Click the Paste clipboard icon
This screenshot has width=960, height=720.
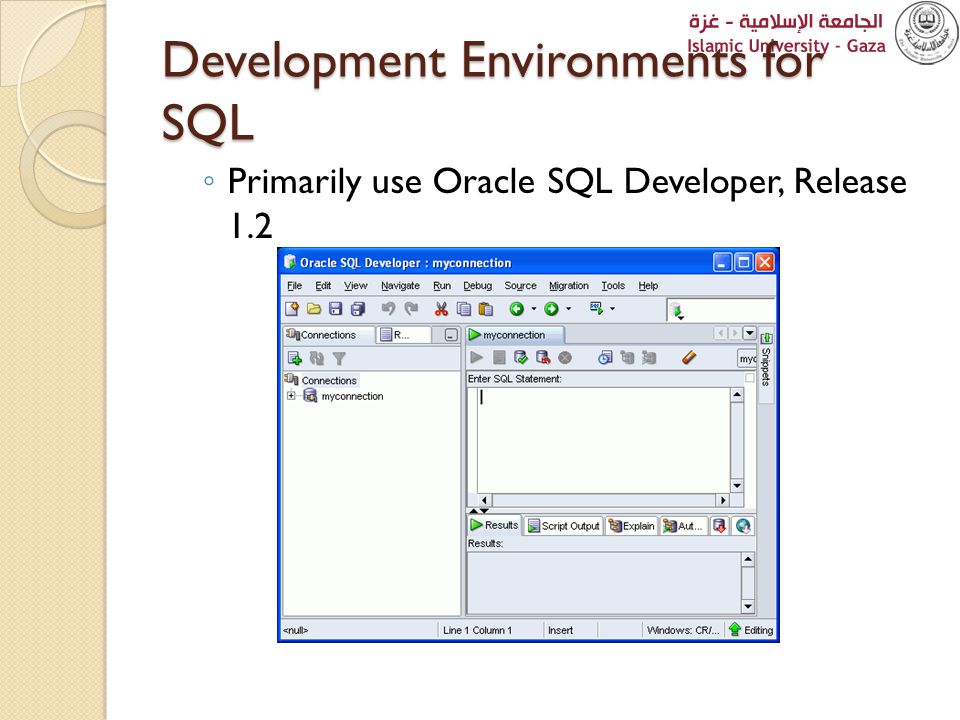click(486, 309)
